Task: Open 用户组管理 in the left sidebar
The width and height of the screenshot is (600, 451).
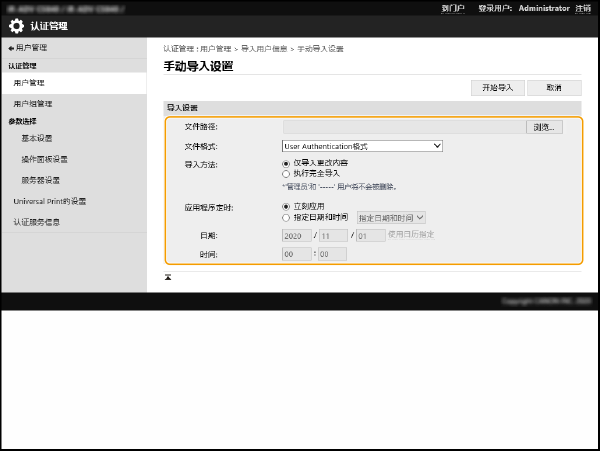Action: point(33,103)
